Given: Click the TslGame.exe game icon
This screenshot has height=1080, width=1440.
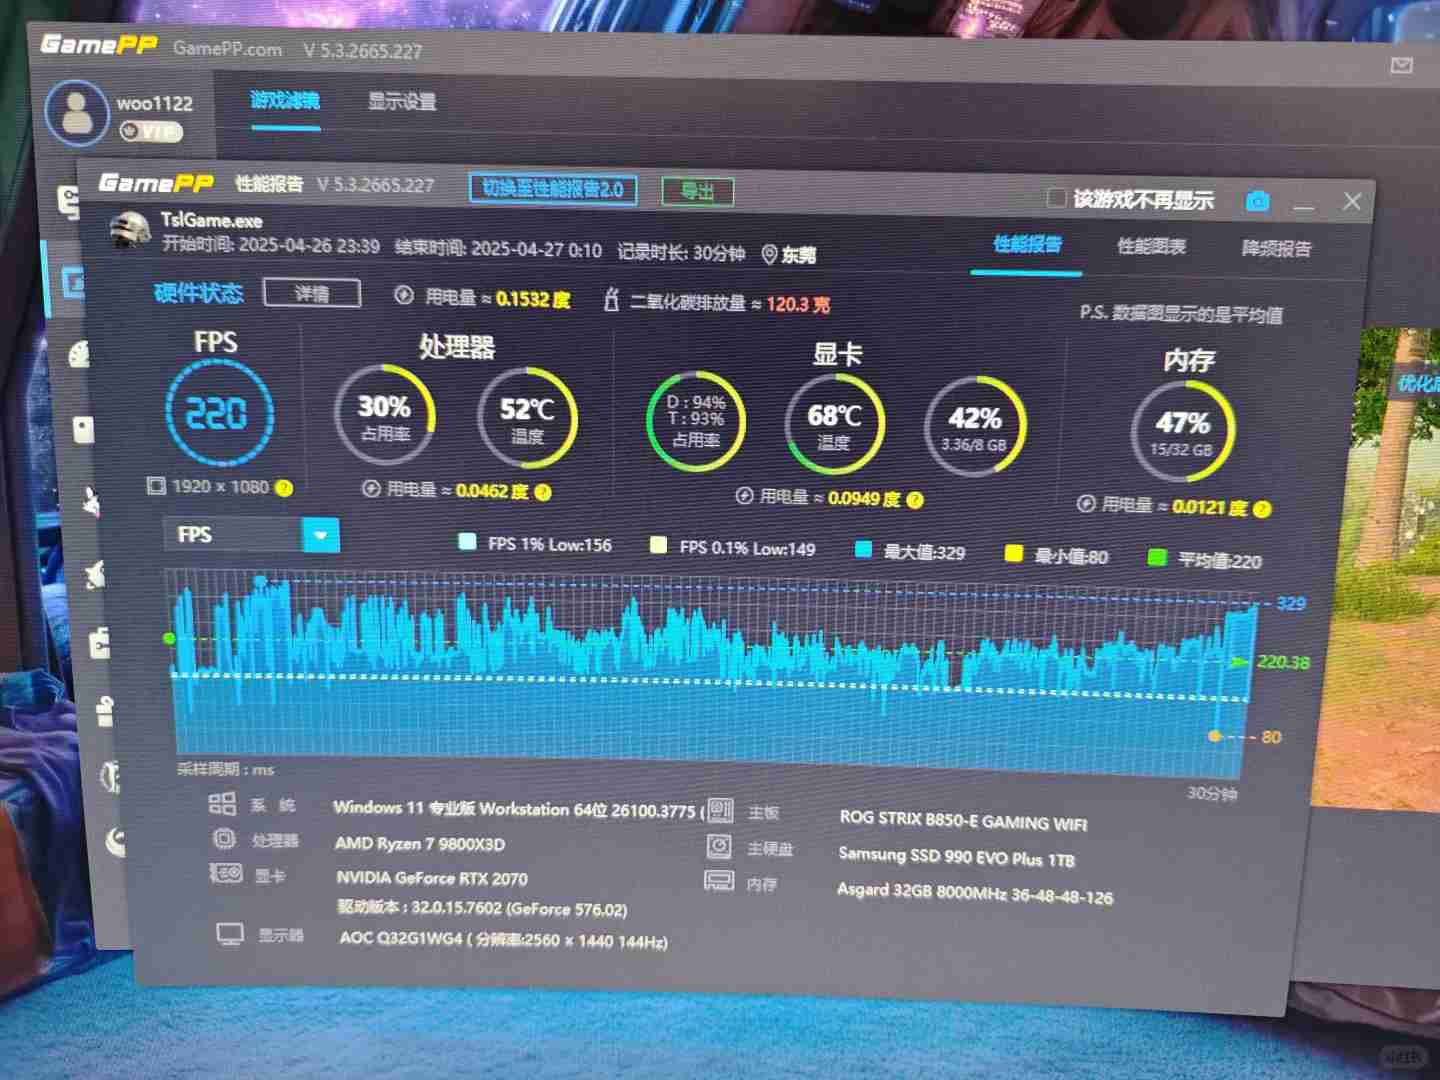Looking at the screenshot, I should tap(130, 231).
